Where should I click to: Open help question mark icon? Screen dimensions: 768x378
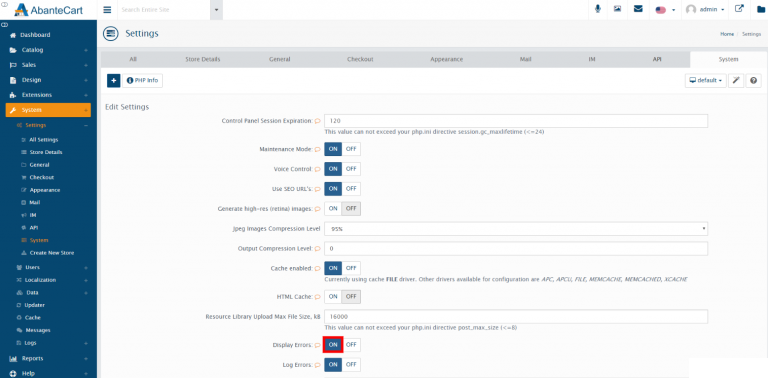tap(753, 80)
